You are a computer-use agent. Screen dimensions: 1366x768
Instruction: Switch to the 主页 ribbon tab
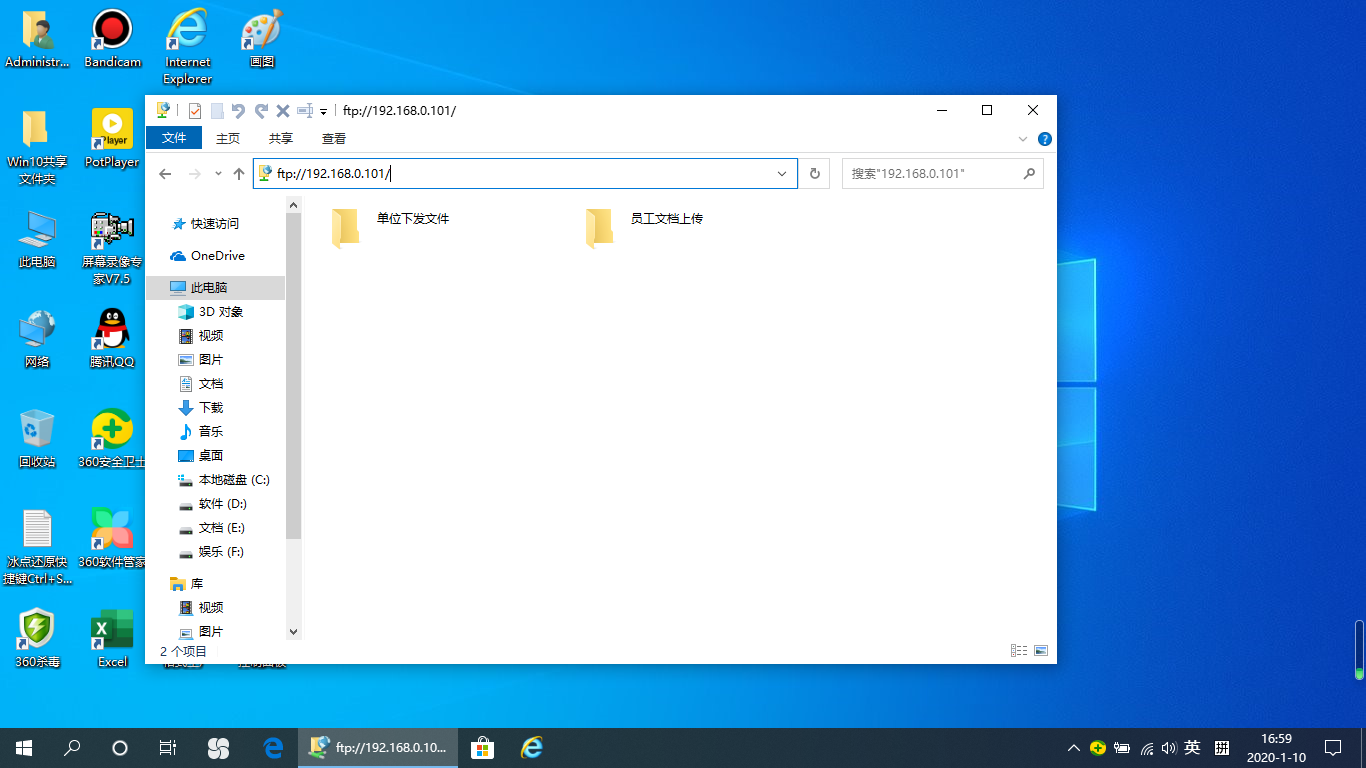[x=228, y=138]
